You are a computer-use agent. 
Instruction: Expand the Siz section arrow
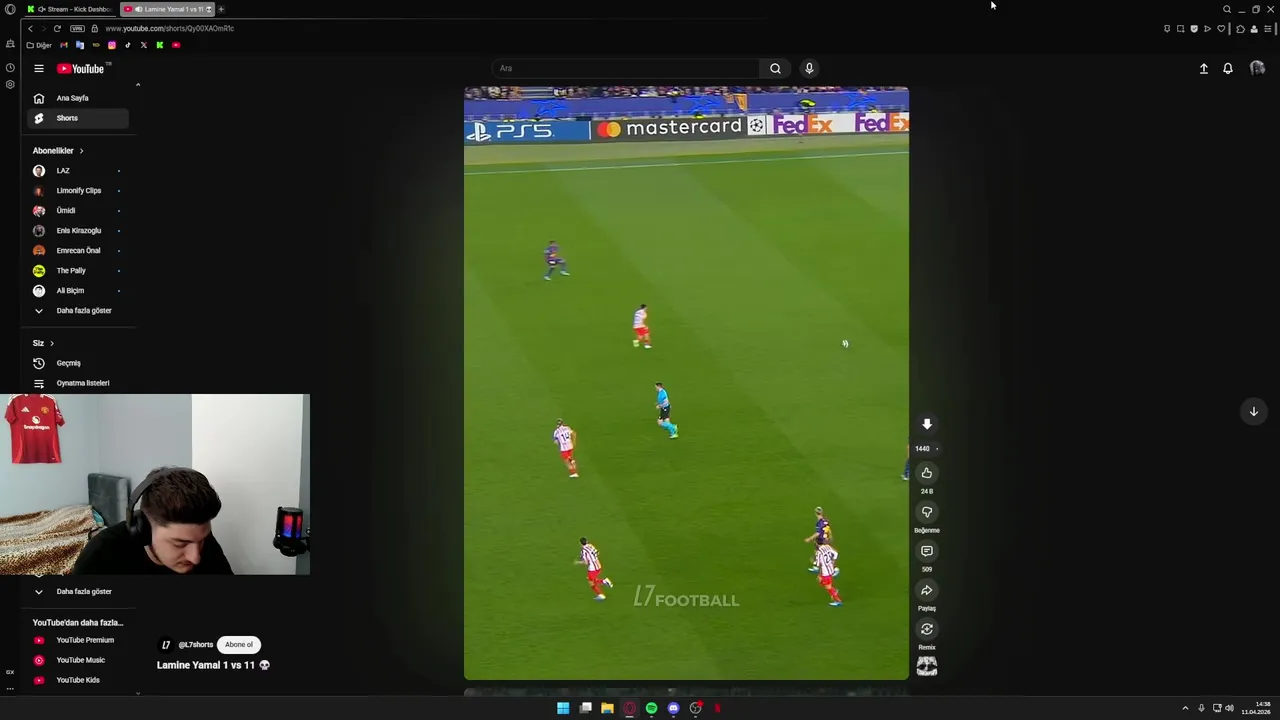click(x=52, y=343)
